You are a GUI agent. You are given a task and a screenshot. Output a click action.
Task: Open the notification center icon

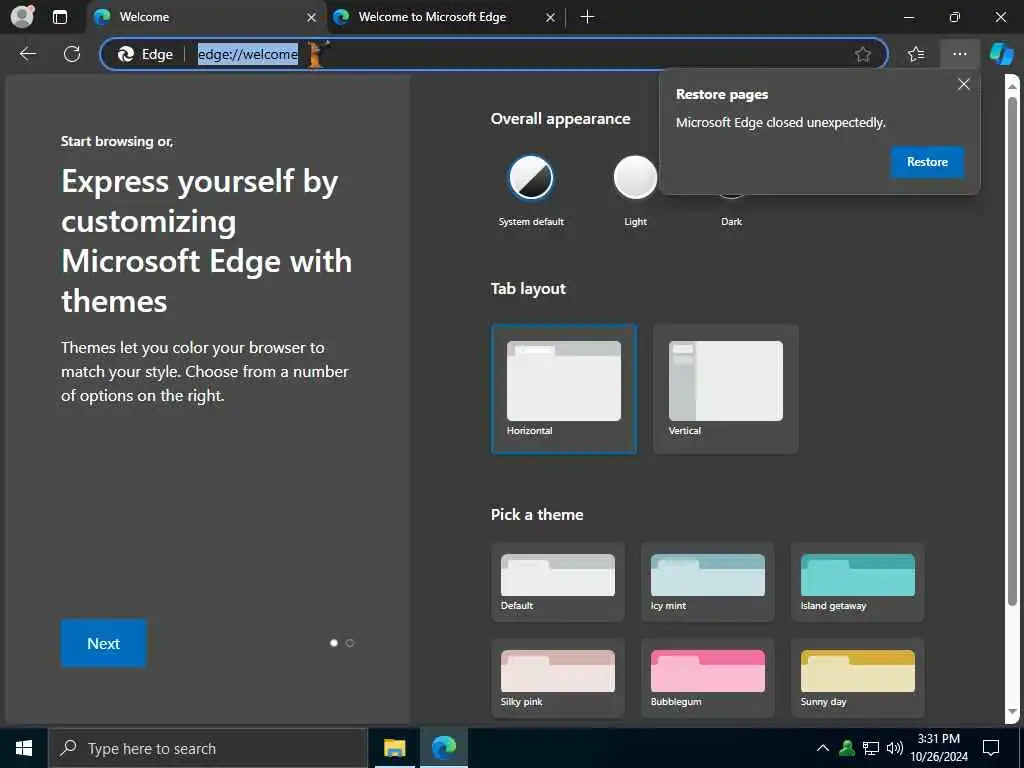tap(991, 748)
